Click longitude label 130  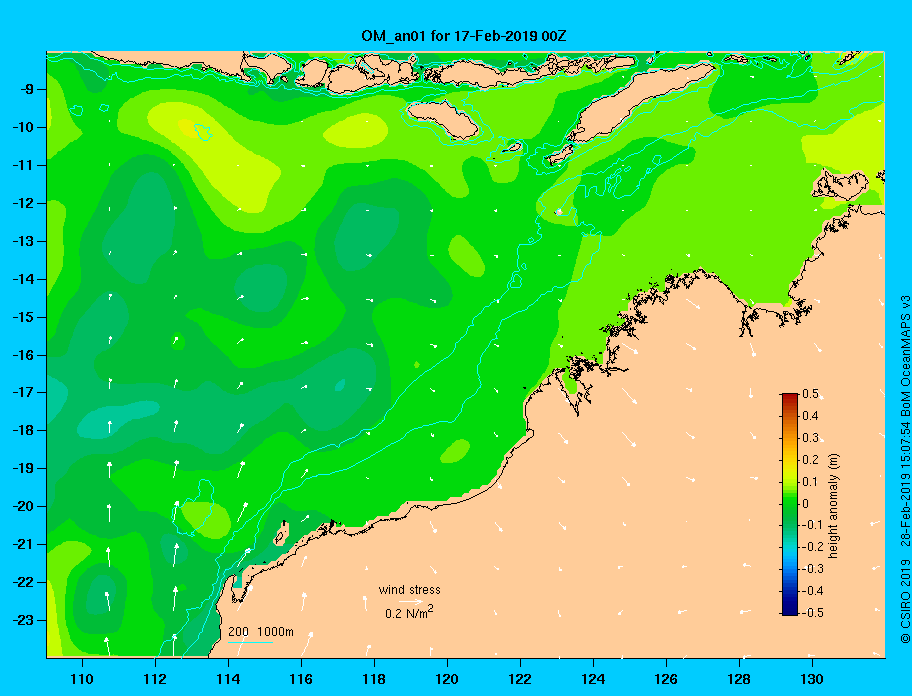click(x=812, y=679)
